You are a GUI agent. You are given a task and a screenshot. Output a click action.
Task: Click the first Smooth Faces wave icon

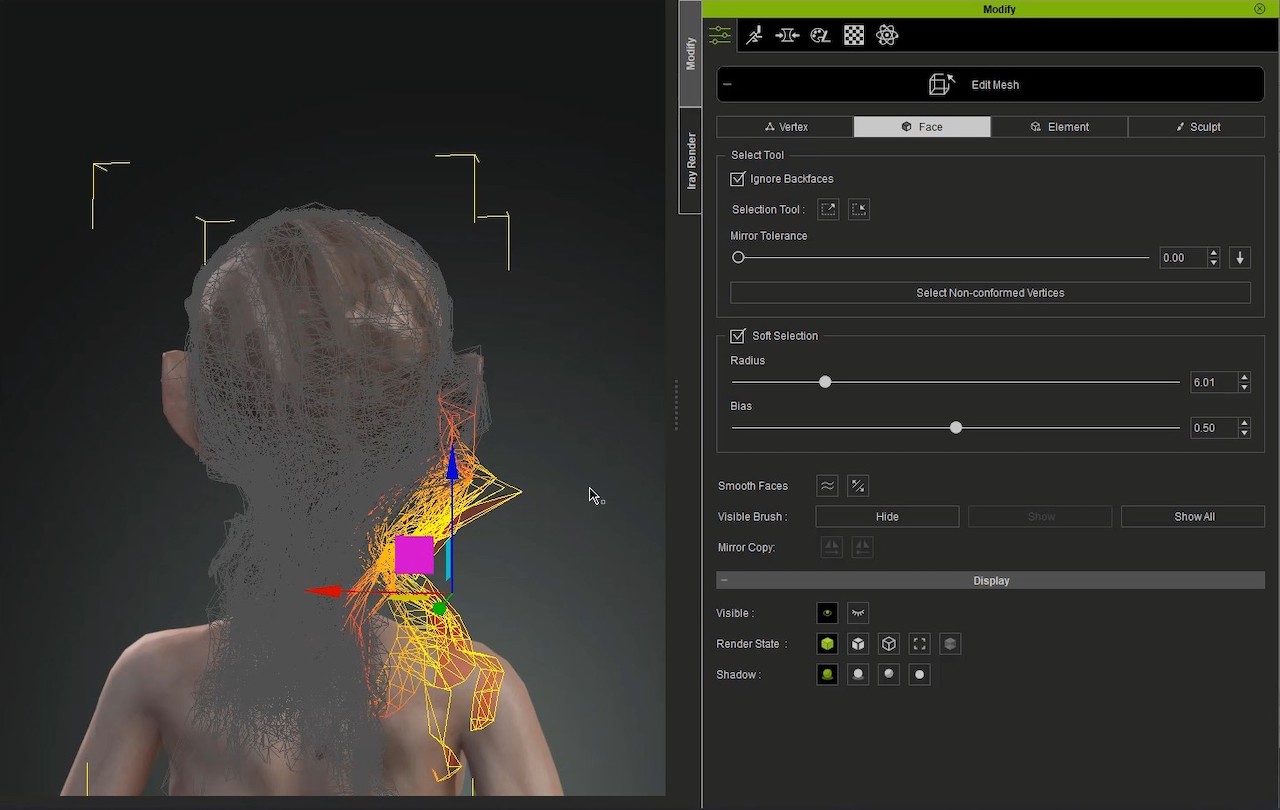(x=827, y=486)
